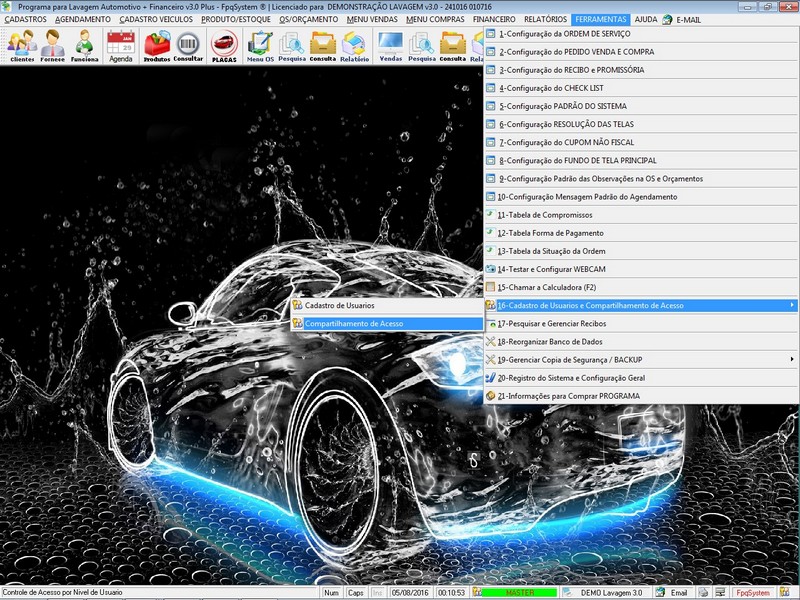800x600 pixels.
Task: Click the FpqSystem label in status bar
Action: point(752,593)
